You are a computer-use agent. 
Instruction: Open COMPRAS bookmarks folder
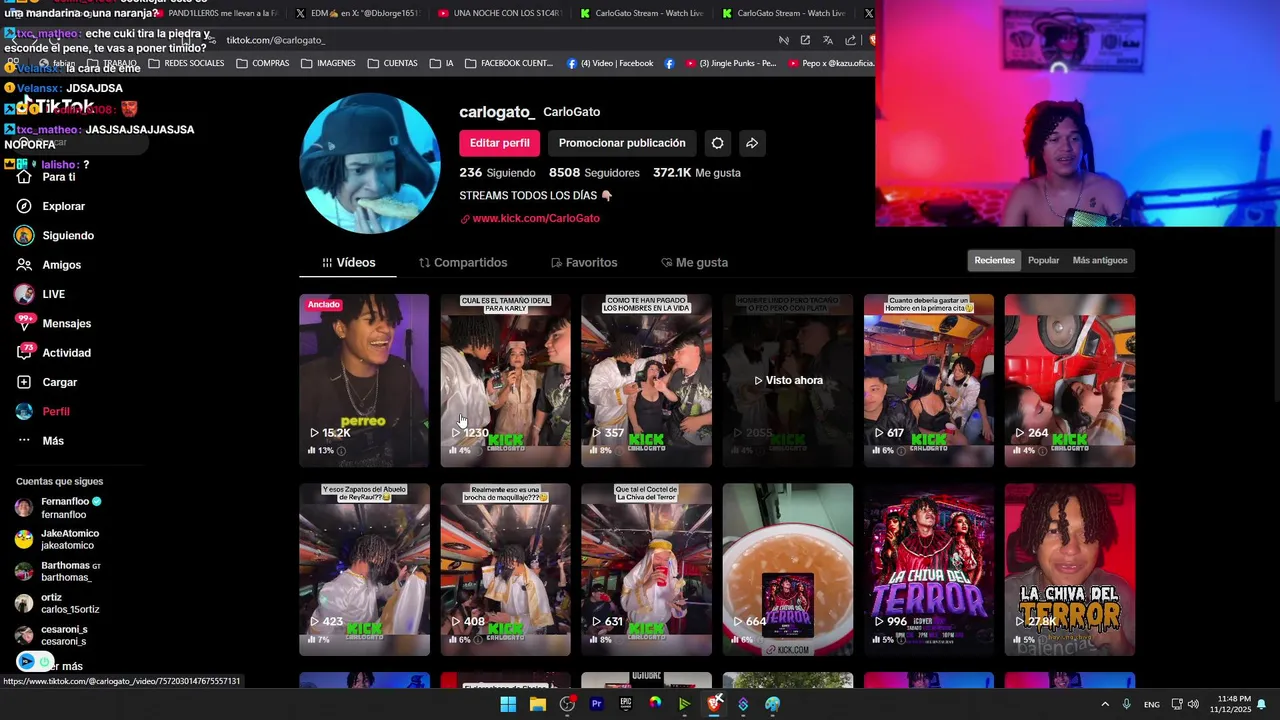(x=263, y=63)
